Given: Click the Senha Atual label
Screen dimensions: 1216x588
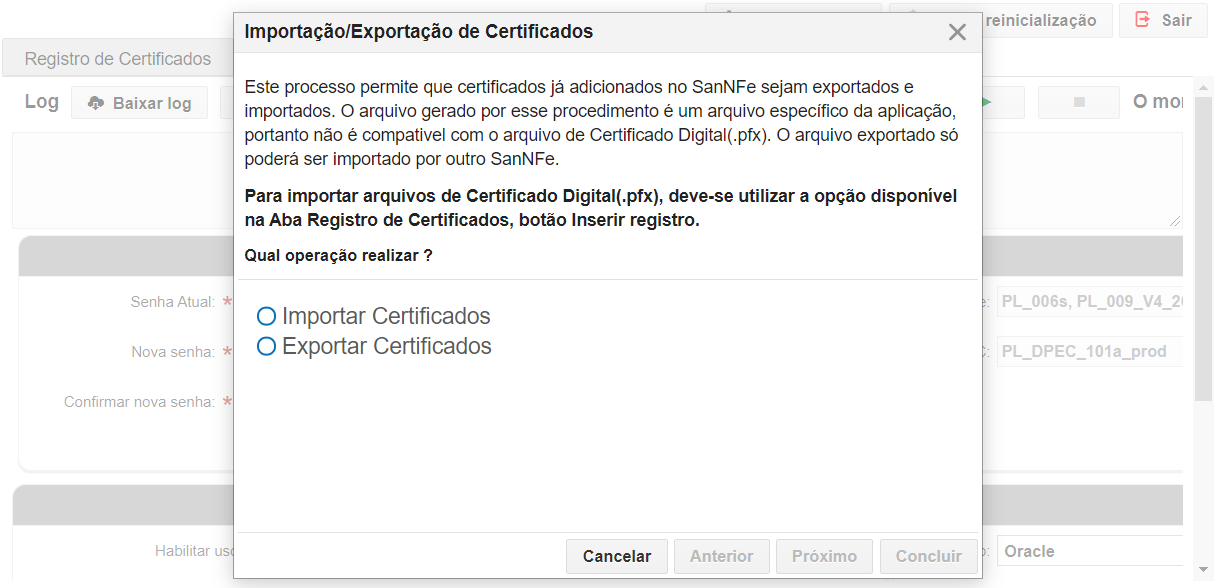Looking at the screenshot, I should [172, 302].
